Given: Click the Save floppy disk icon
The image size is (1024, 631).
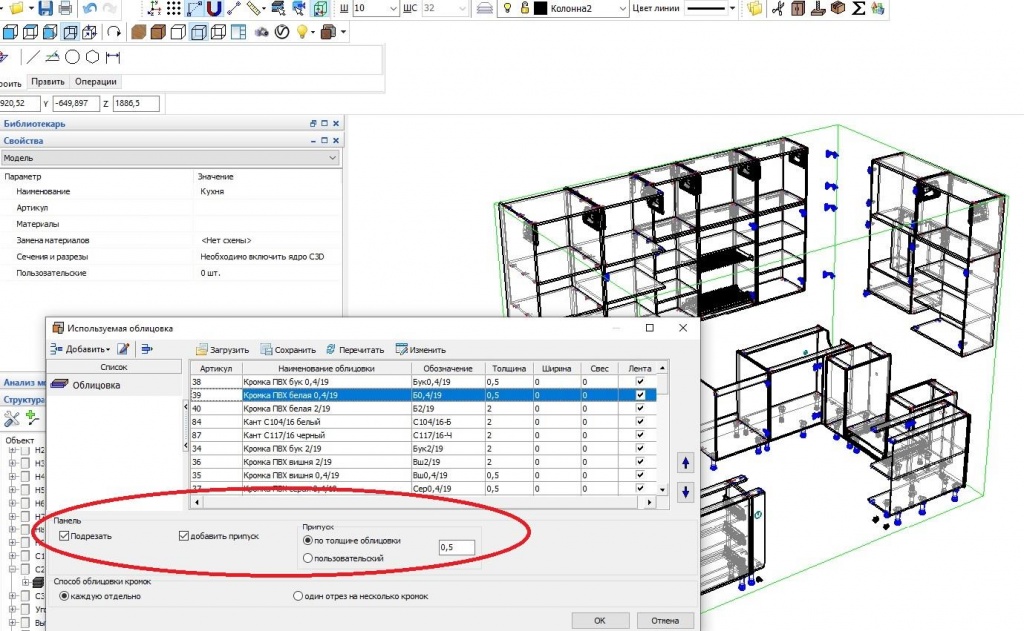Looking at the screenshot, I should click(45, 8).
